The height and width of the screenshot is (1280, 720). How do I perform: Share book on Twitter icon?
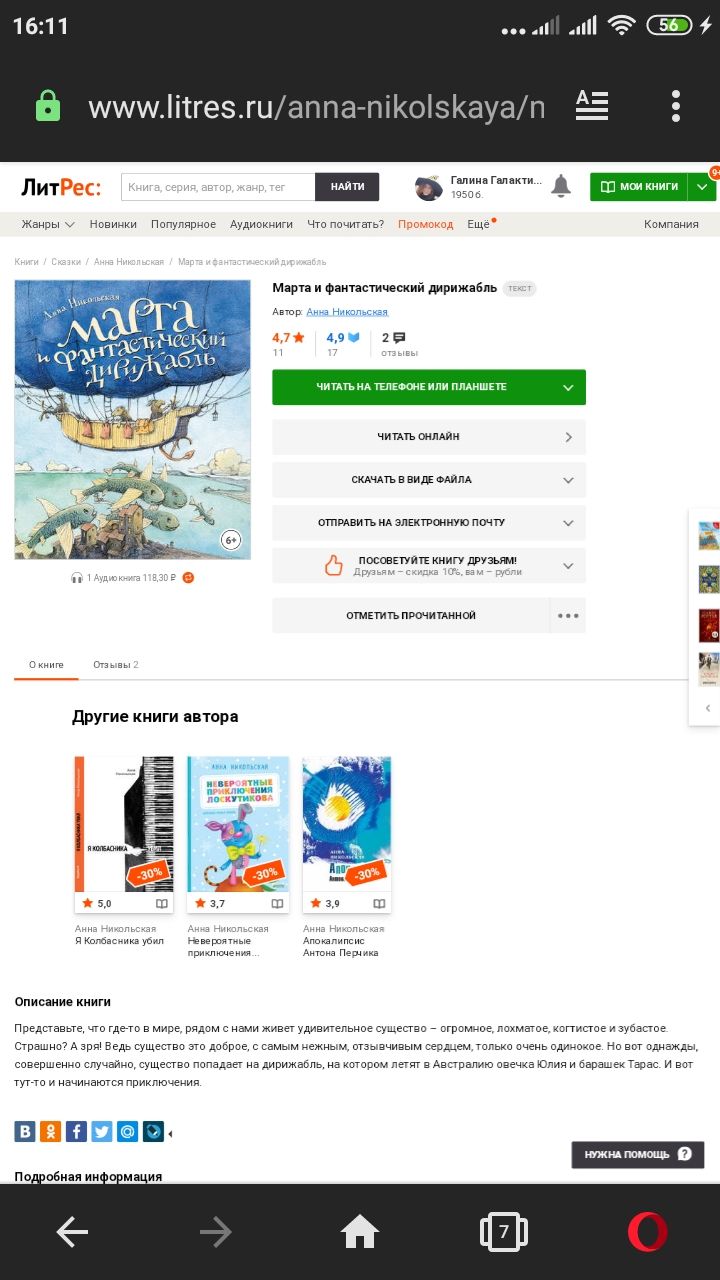click(102, 1132)
